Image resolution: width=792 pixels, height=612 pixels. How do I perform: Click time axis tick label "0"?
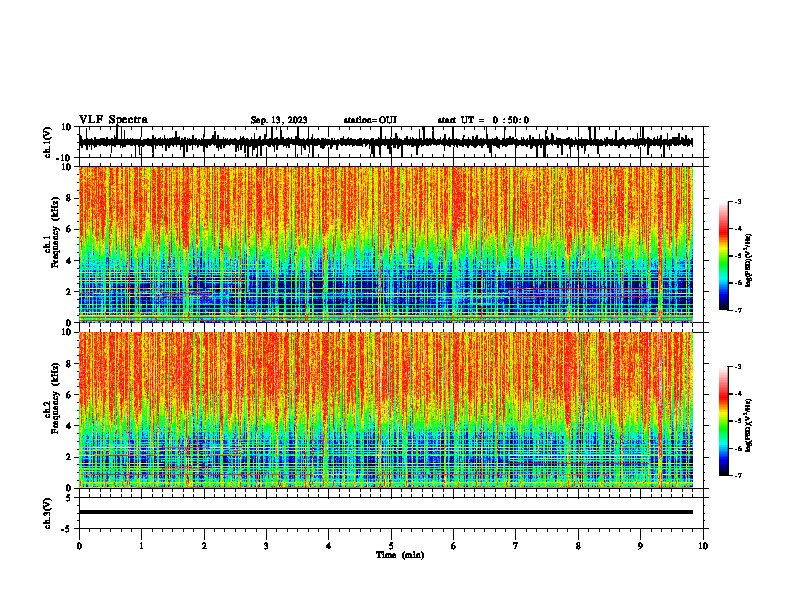tap(79, 546)
